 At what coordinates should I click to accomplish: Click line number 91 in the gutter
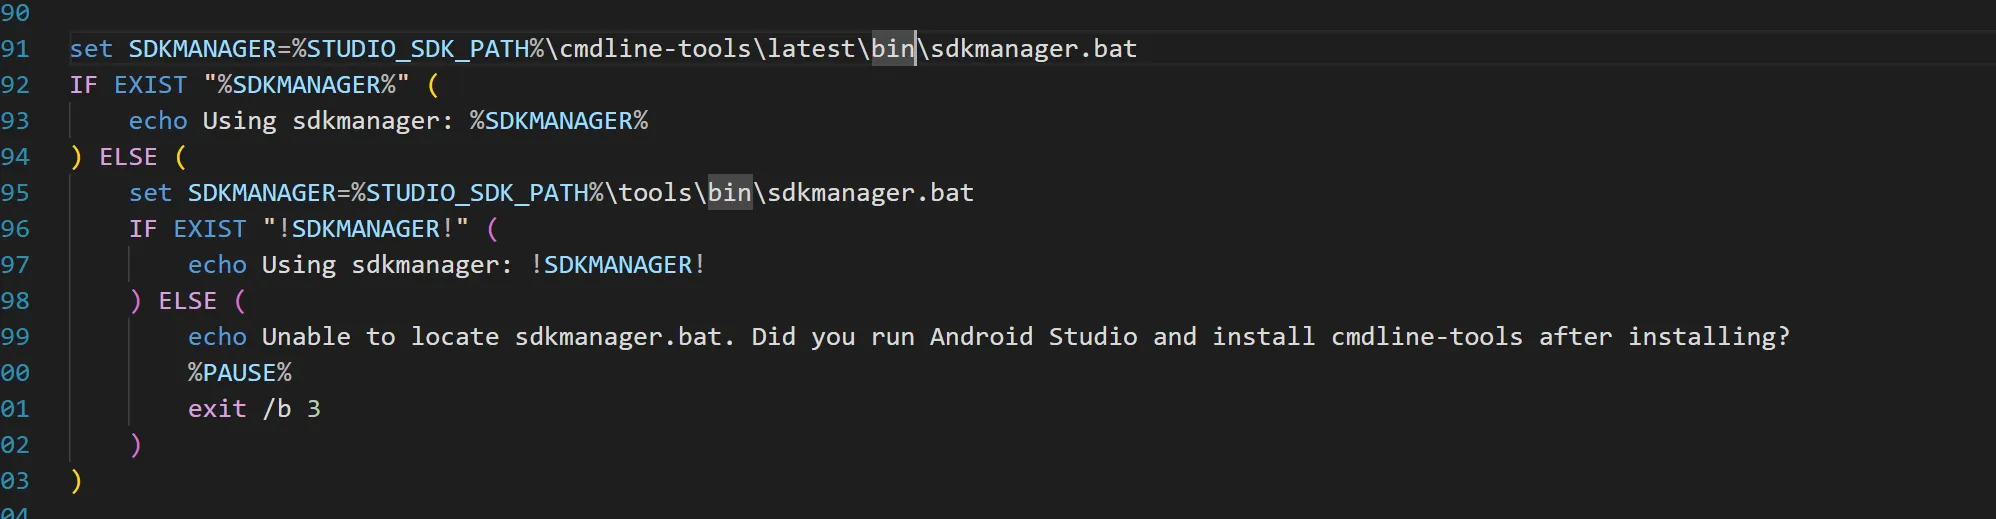click(15, 49)
